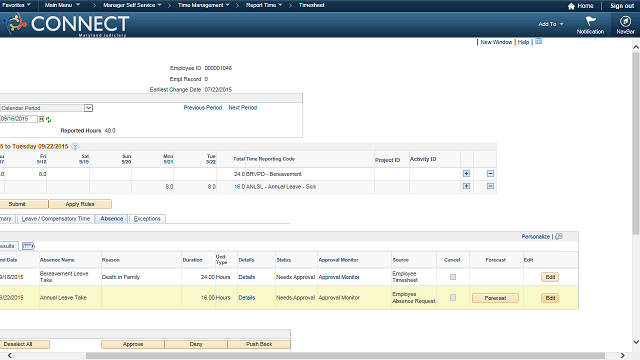Click the scroll right arrow
This screenshot has height=360, width=640.
coord(622,356)
